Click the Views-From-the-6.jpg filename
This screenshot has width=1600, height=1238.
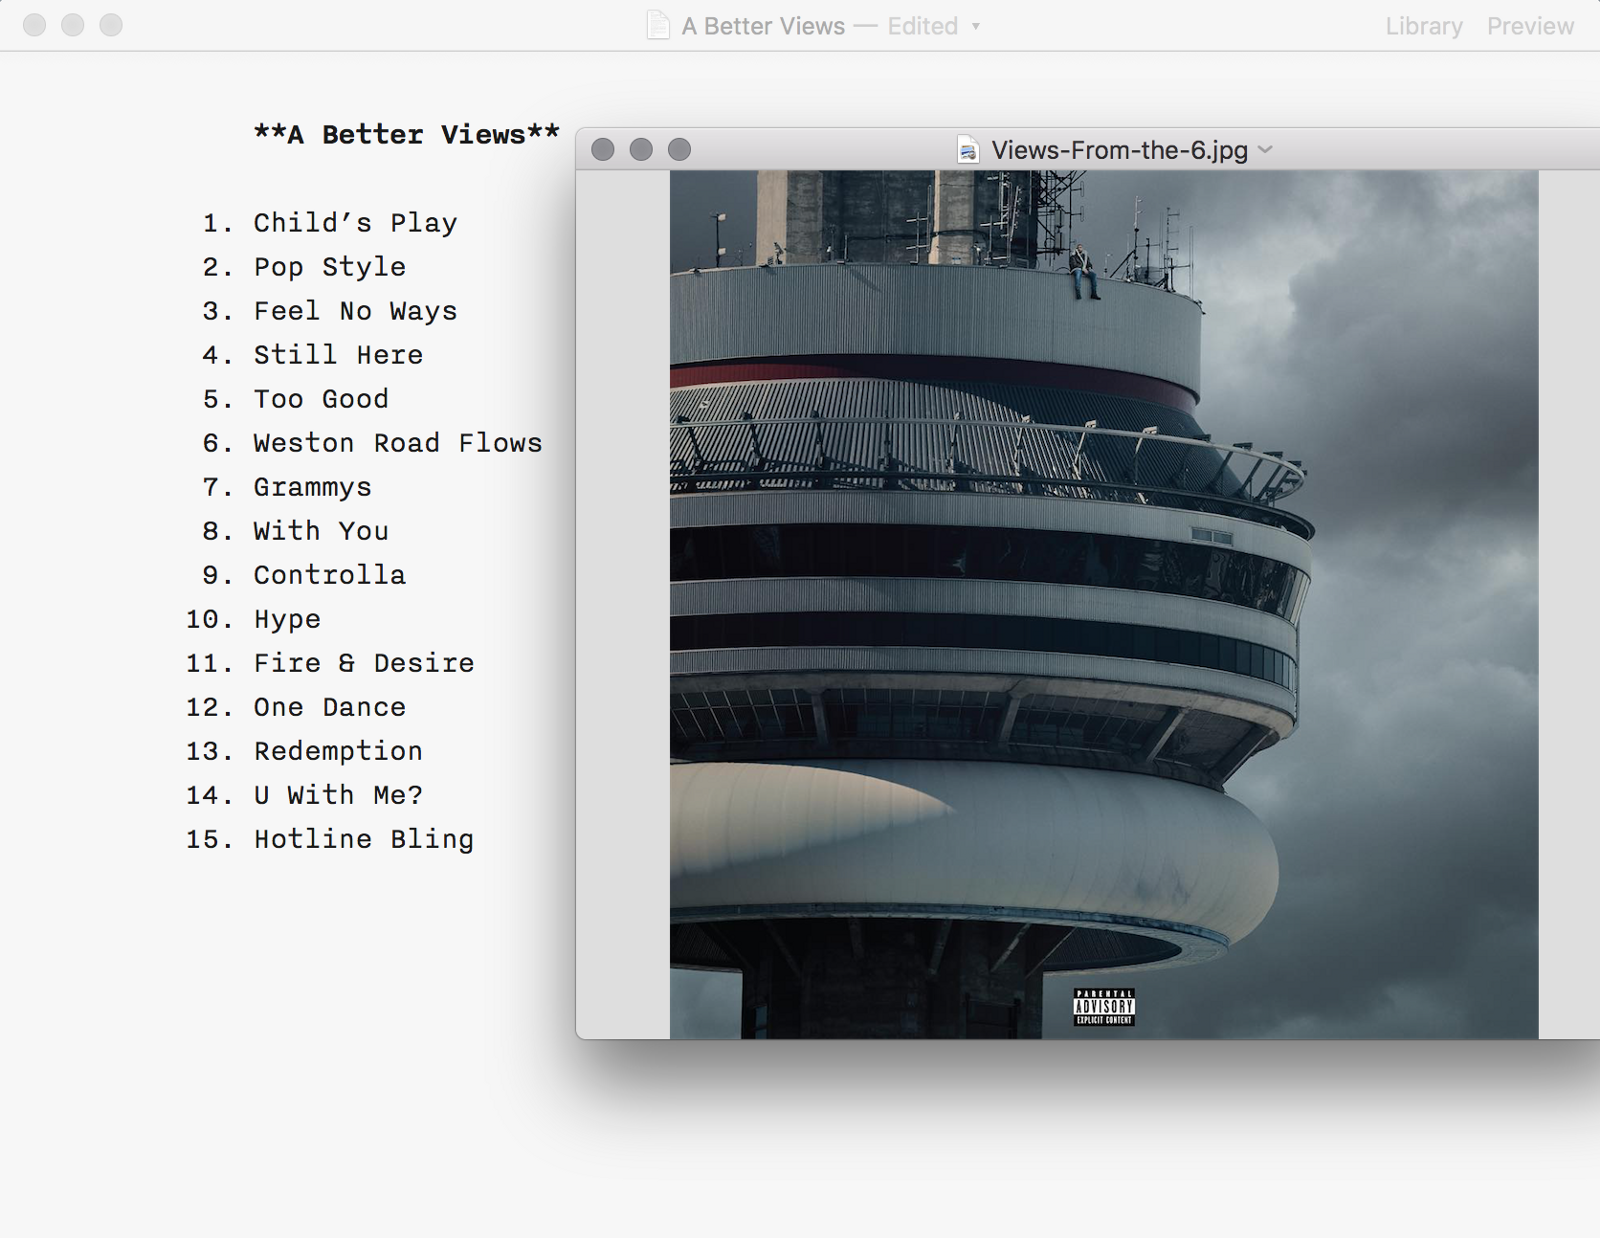pyautogui.click(x=1119, y=150)
